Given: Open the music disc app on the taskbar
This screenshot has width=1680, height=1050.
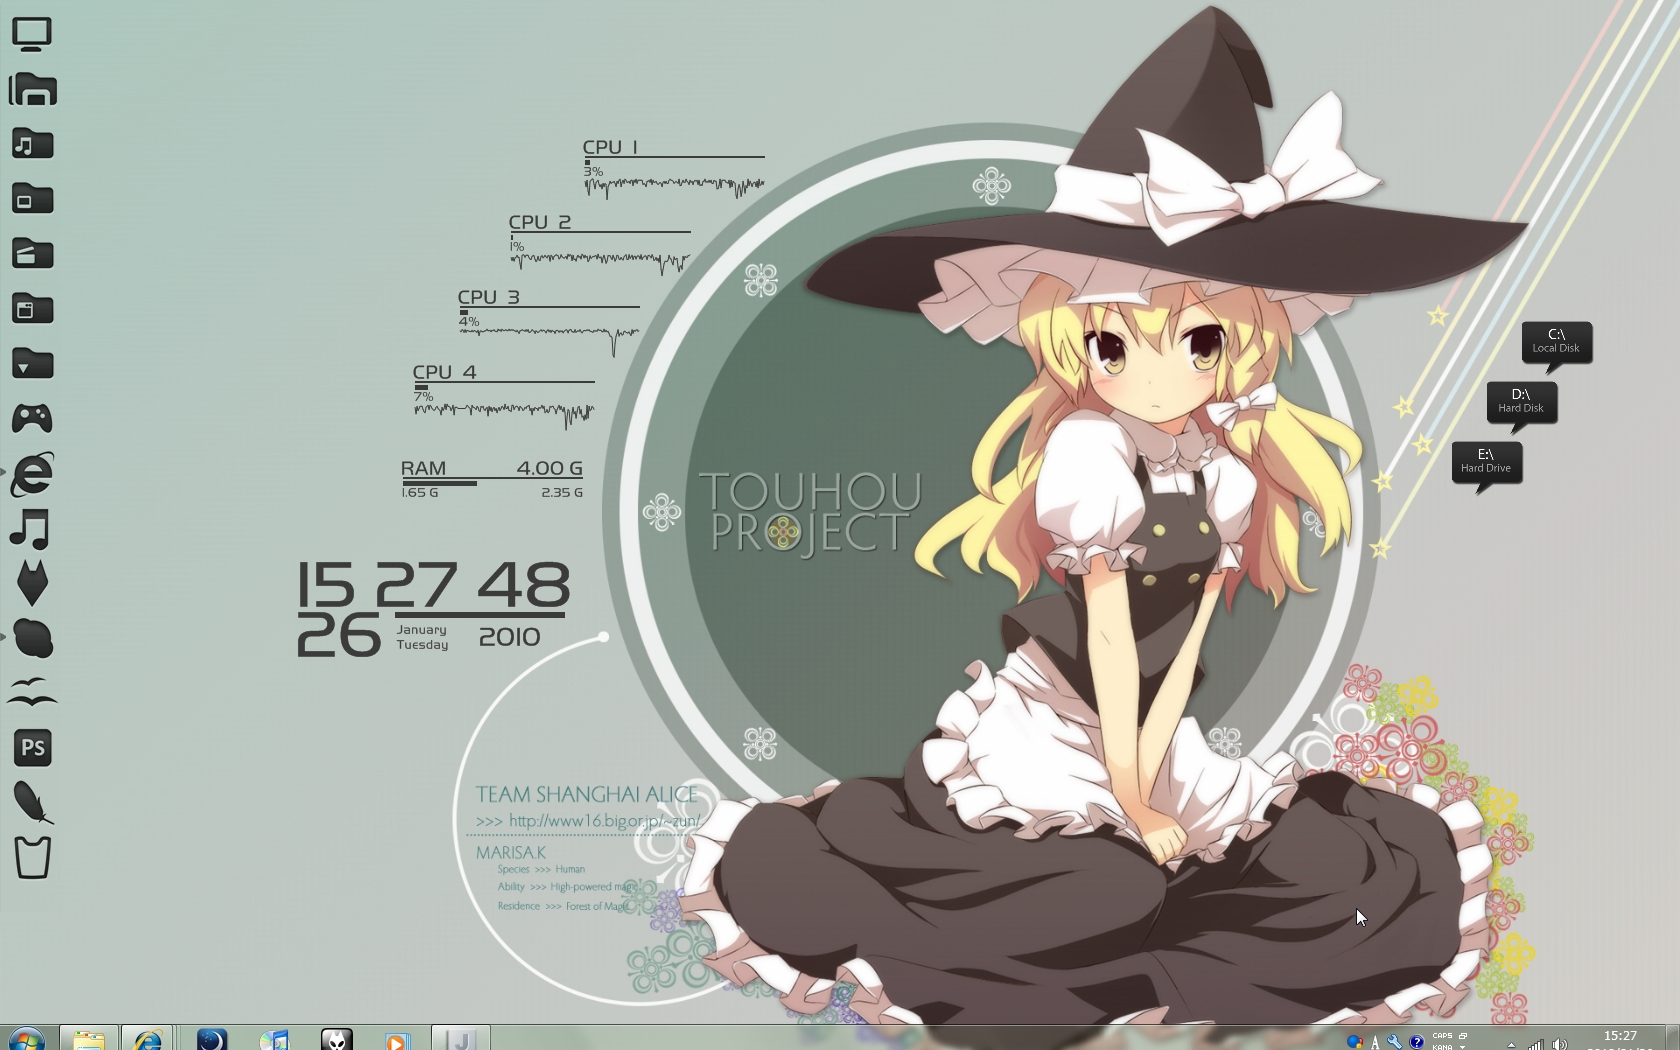Looking at the screenshot, I should coord(273,1039).
